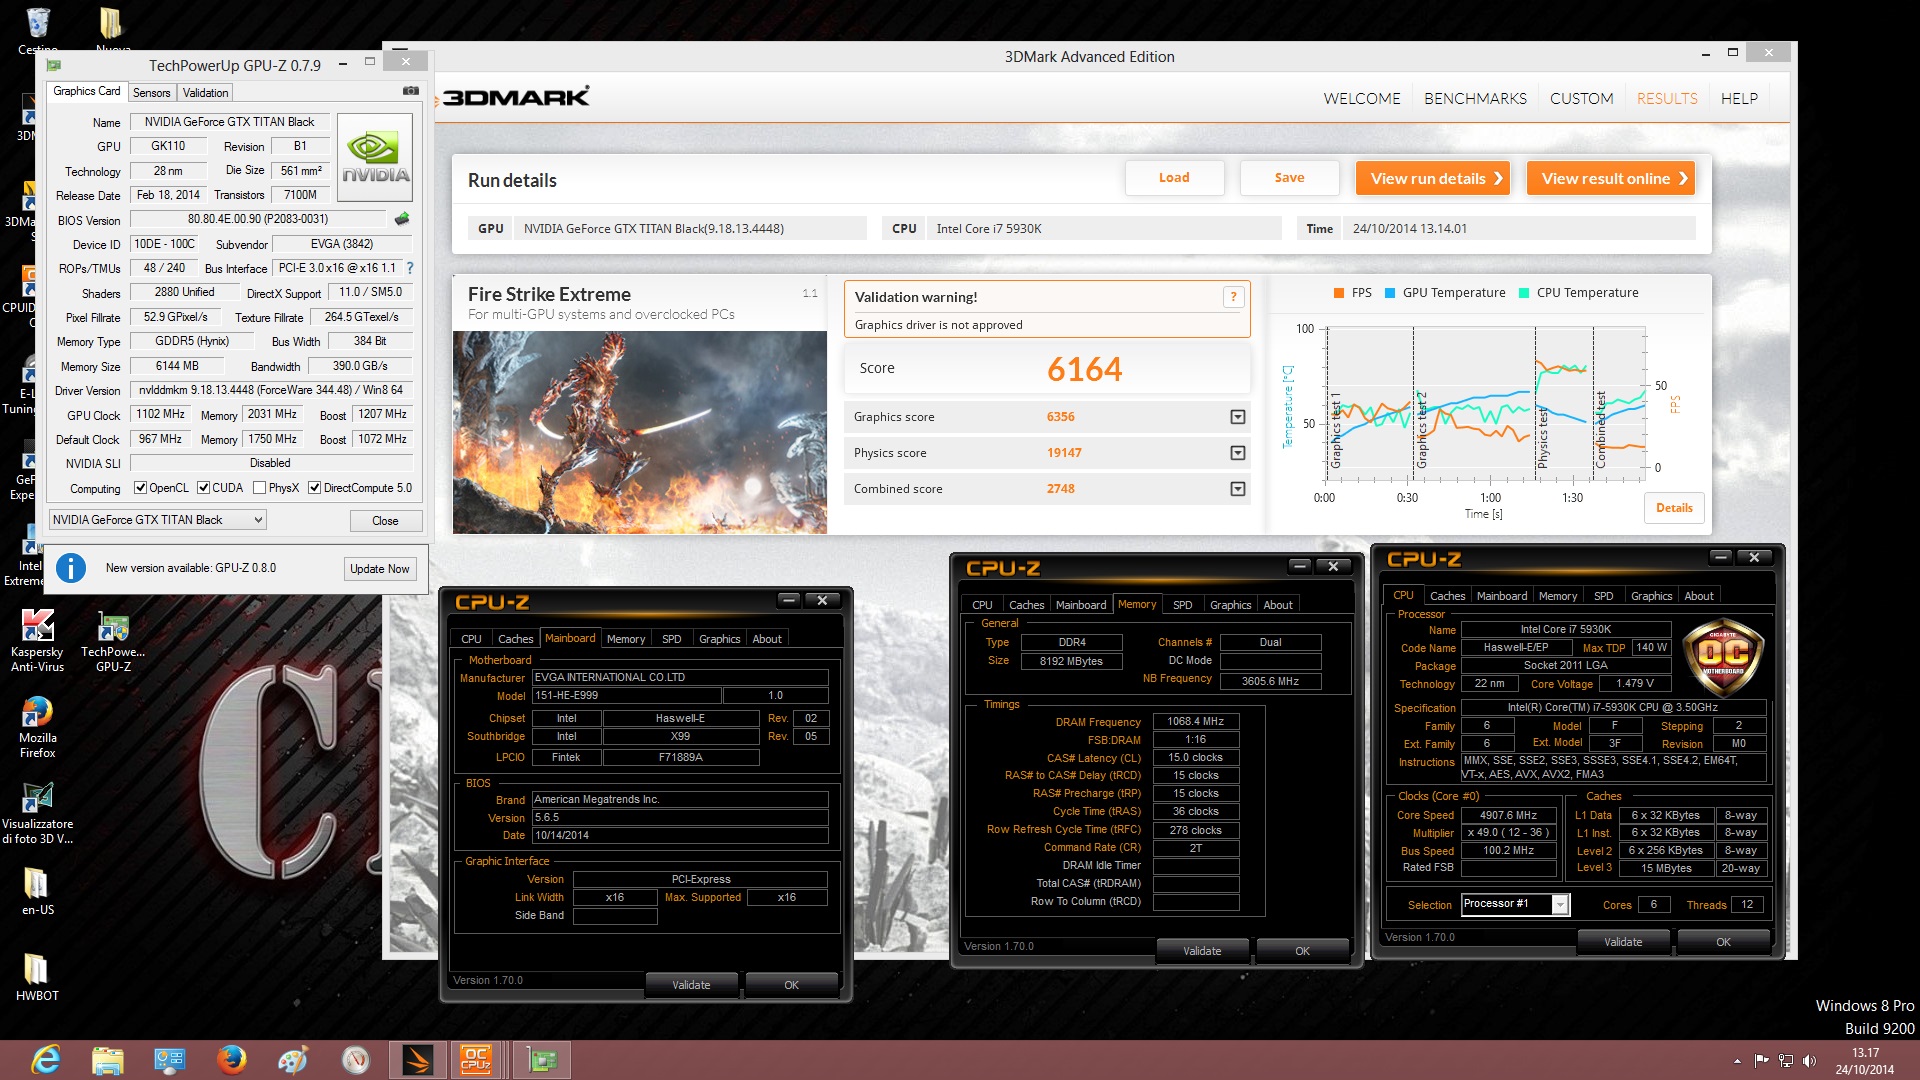The height and width of the screenshot is (1080, 1920).
Task: Switch to the Validation tab in GPU-Z
Action: [x=206, y=93]
